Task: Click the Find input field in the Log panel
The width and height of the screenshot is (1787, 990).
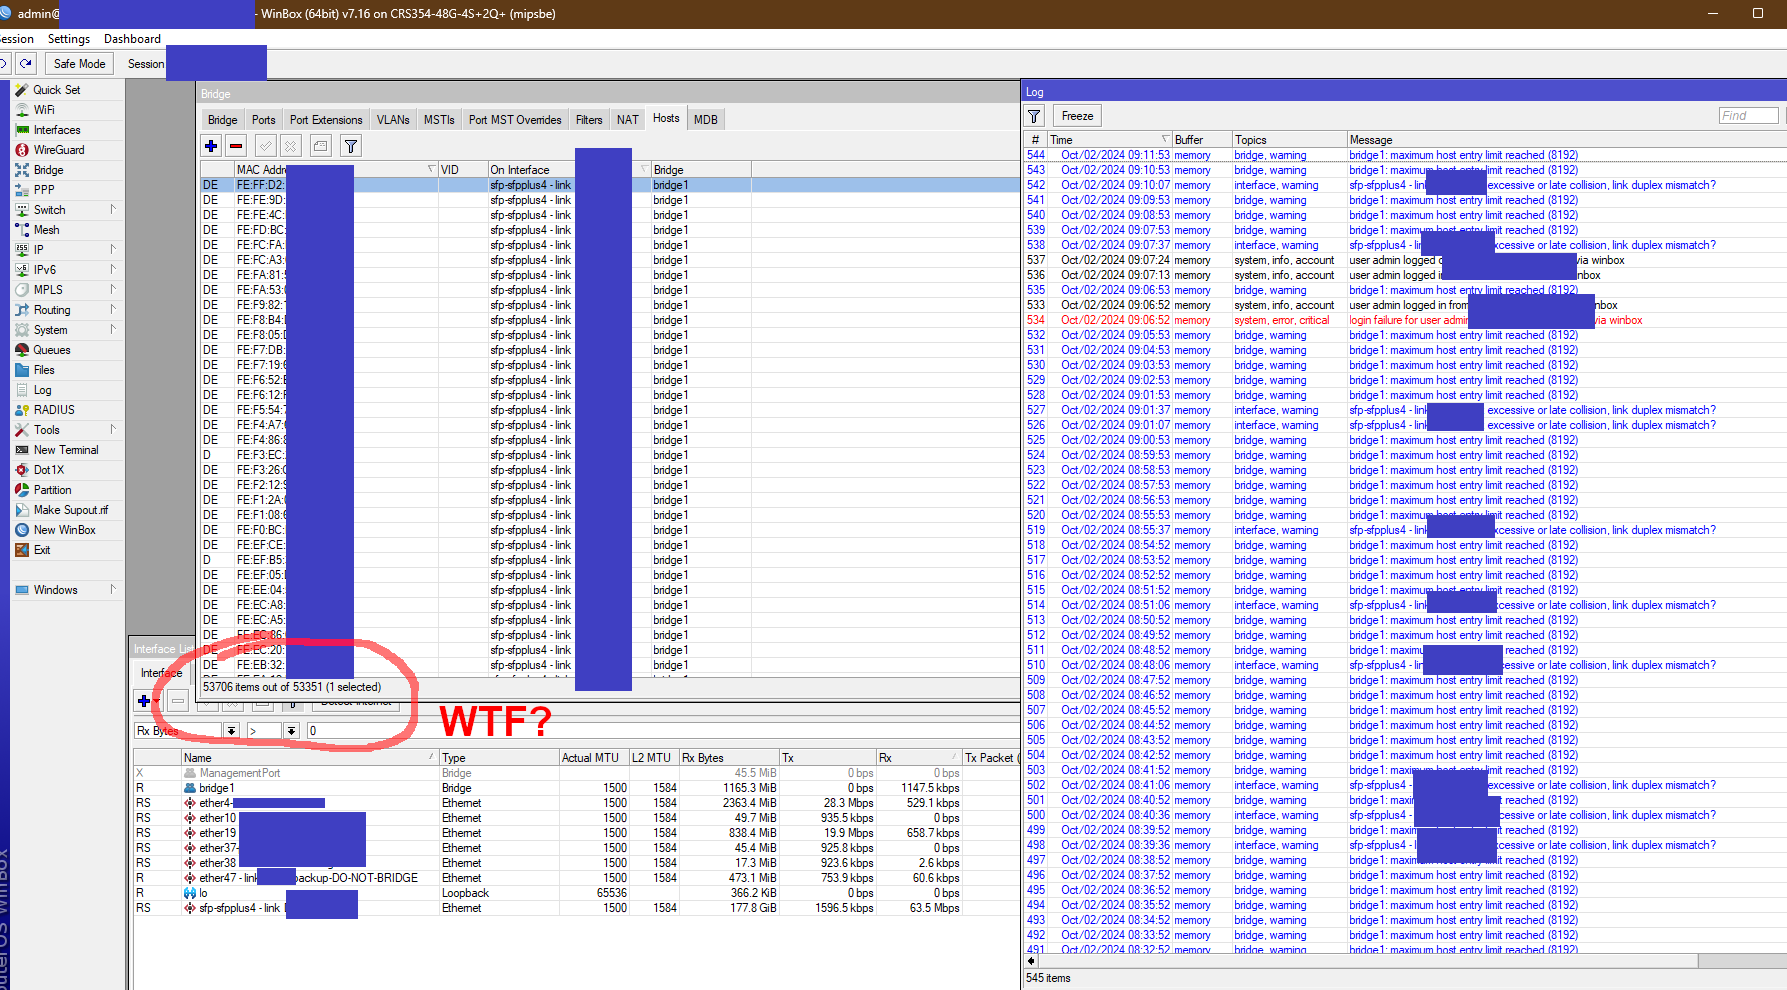Action: [x=1747, y=115]
